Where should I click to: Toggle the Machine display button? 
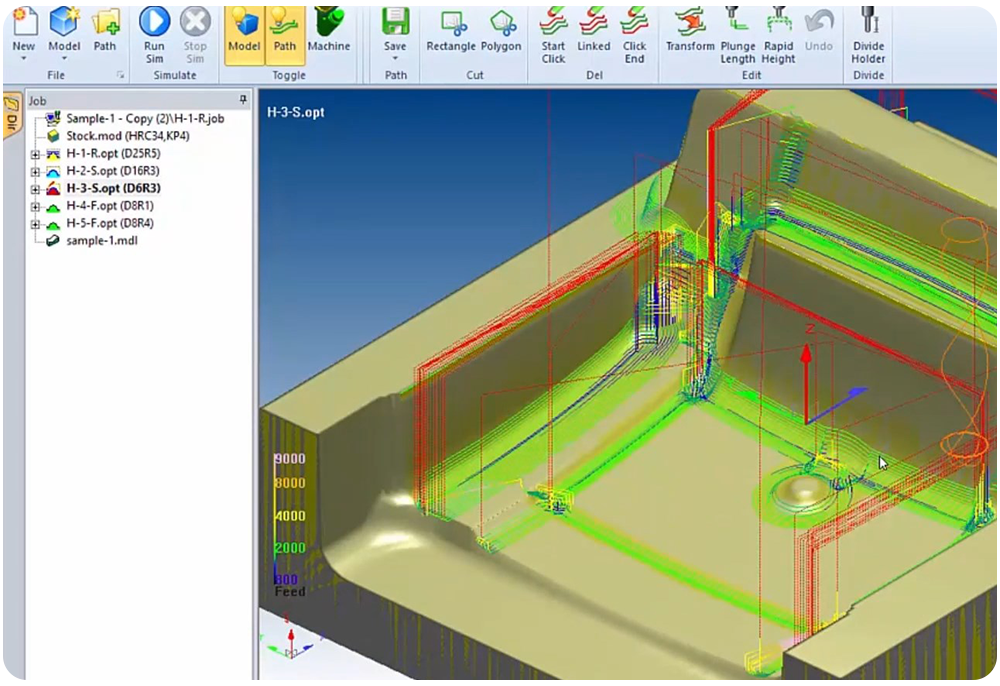point(328,30)
